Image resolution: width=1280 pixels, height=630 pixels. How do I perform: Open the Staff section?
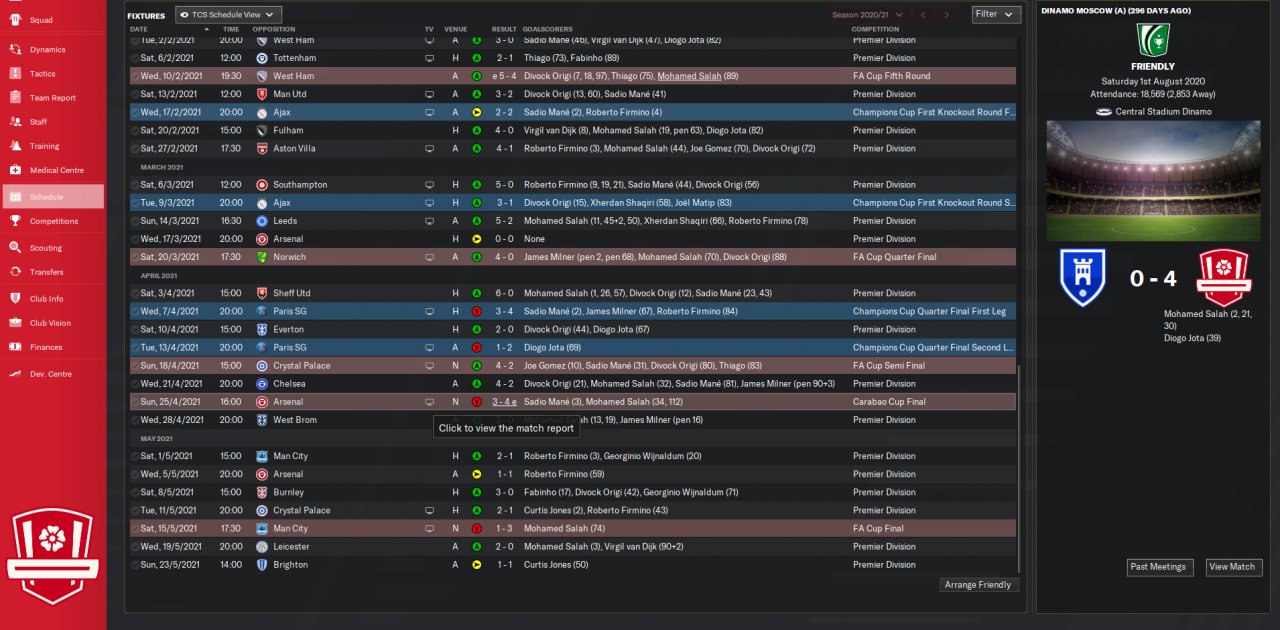(x=52, y=122)
